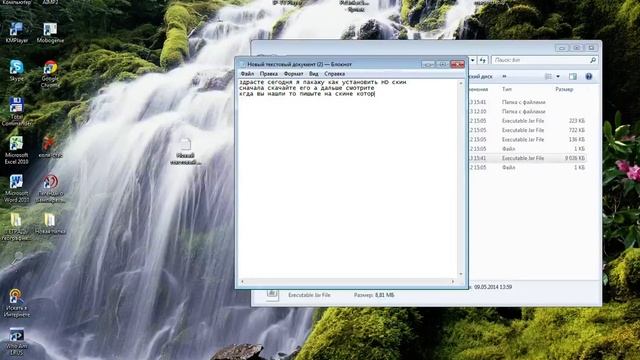Click the Explorer help question-mark icon
The image size is (640, 360).
coord(589,76)
